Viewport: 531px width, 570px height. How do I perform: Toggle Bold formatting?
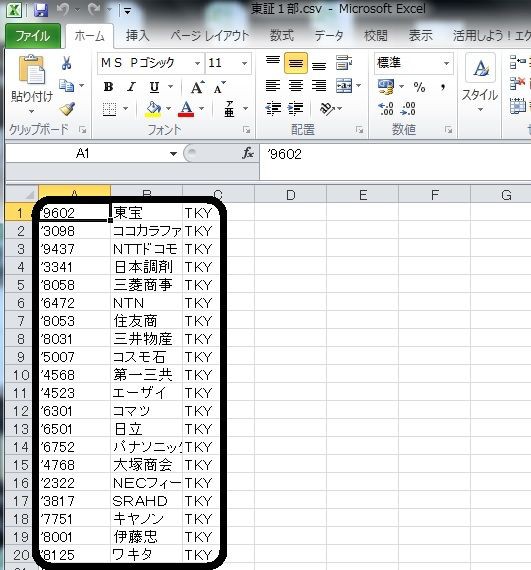[x=108, y=87]
